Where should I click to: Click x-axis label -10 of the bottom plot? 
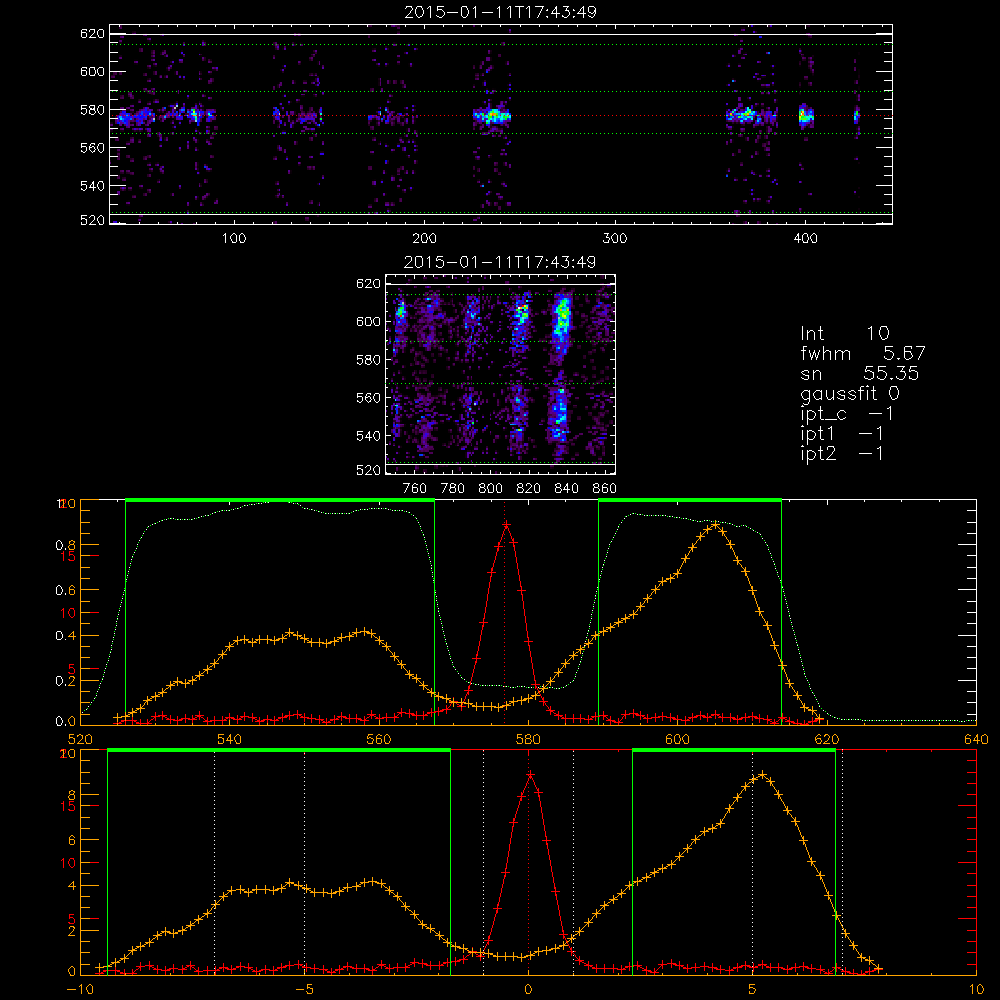[80, 990]
